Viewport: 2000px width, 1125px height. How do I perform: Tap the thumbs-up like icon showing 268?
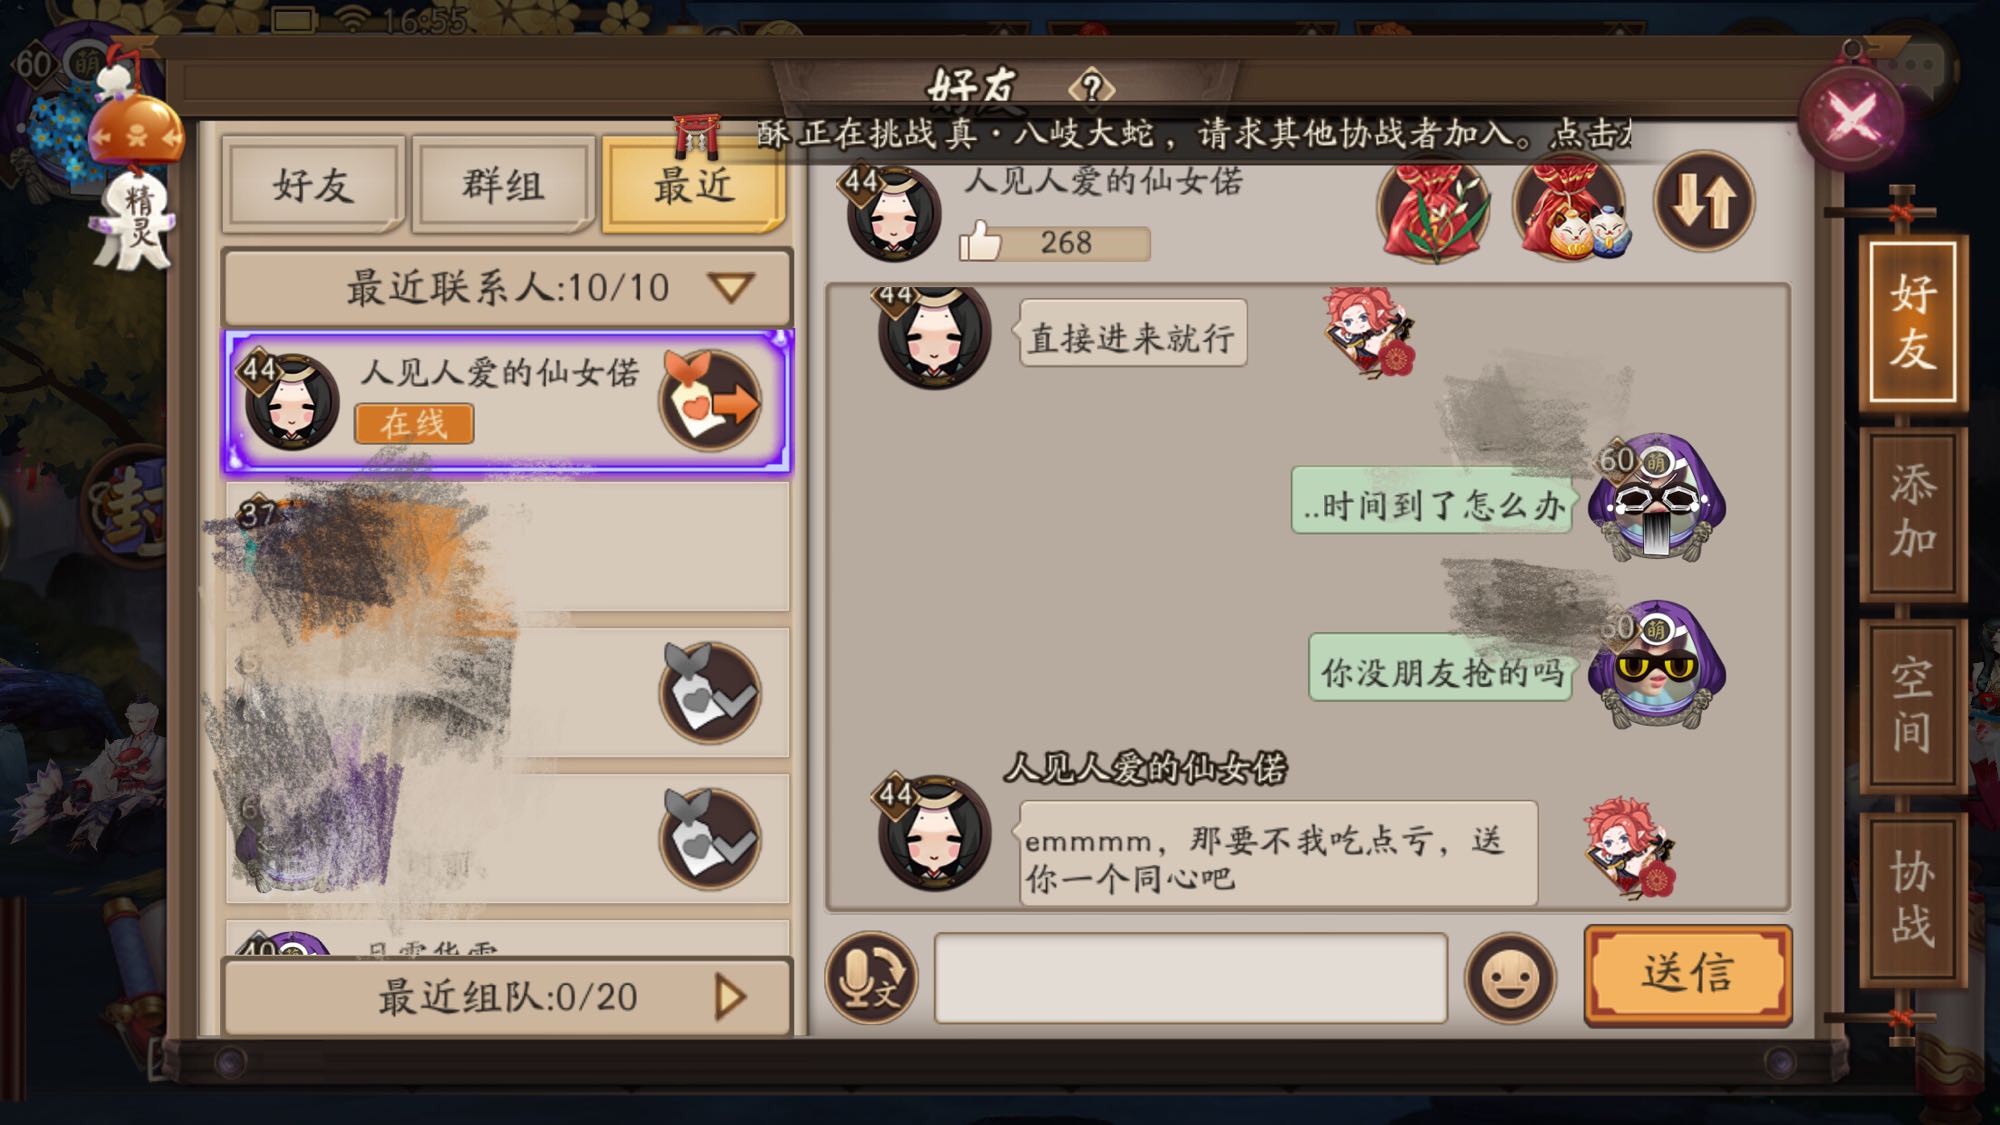[980, 241]
